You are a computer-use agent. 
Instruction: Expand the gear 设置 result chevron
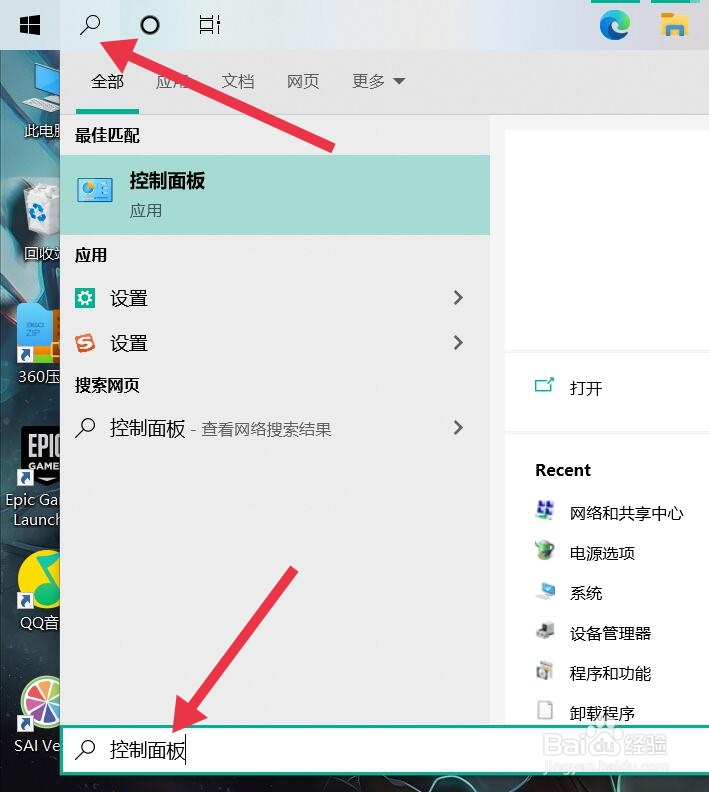tap(458, 298)
